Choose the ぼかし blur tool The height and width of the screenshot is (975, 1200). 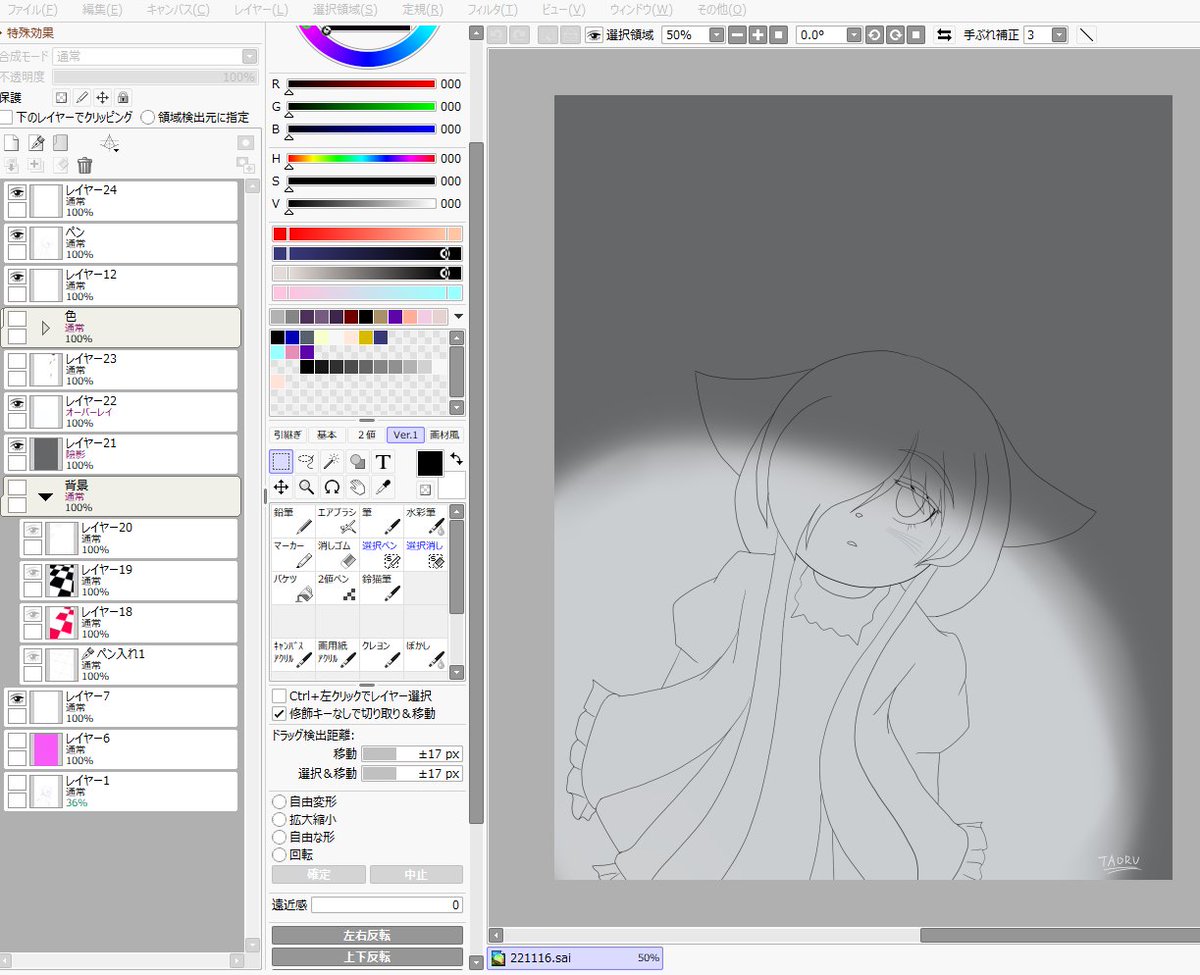(x=425, y=655)
